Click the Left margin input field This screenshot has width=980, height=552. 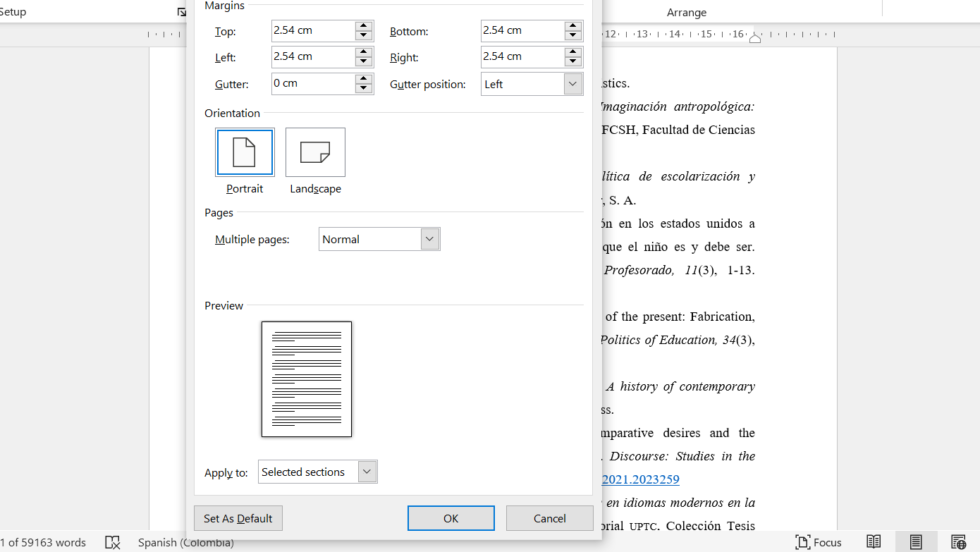pos(313,57)
